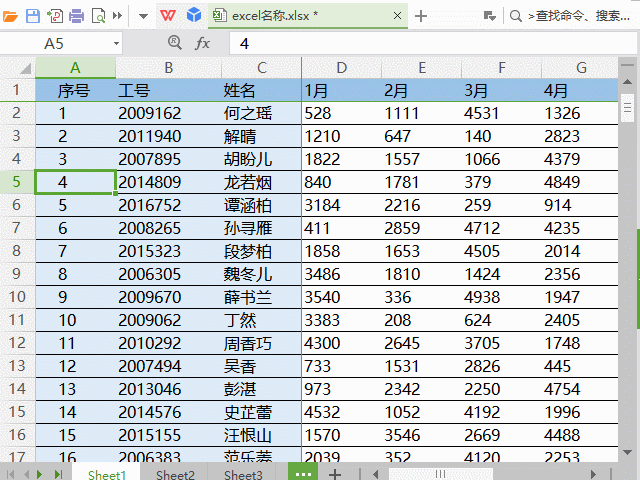Show more quick access toolbar items
This screenshot has height=480, width=640.
[x=118, y=16]
